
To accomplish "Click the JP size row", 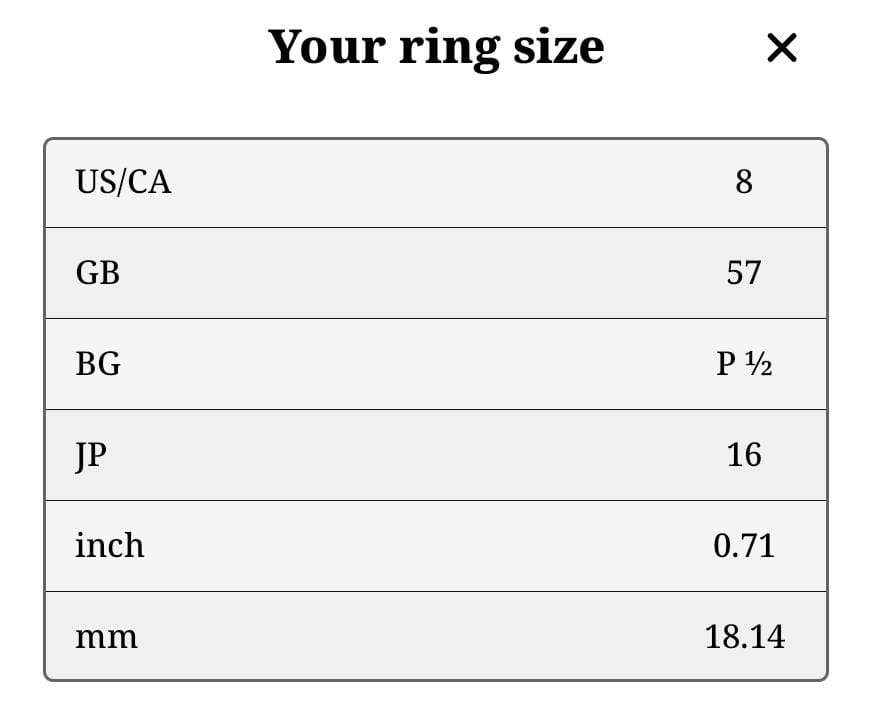I will coord(435,454).
